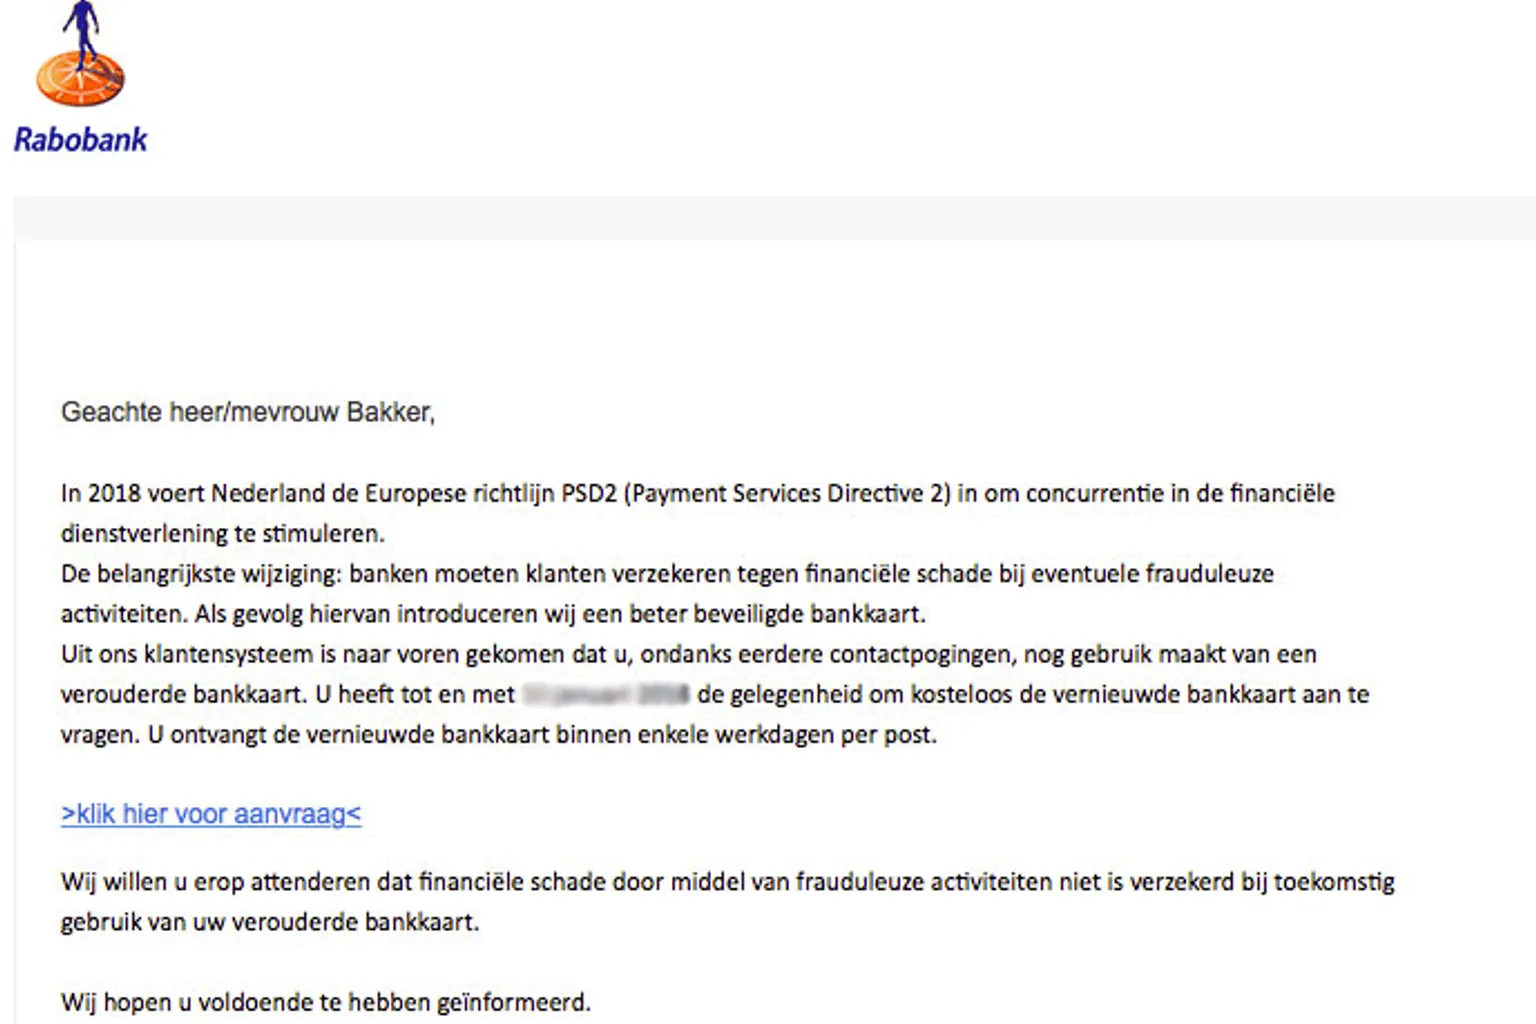Click the gray header bar below the logo
Viewport: 1536px width, 1024px height.
774,217
